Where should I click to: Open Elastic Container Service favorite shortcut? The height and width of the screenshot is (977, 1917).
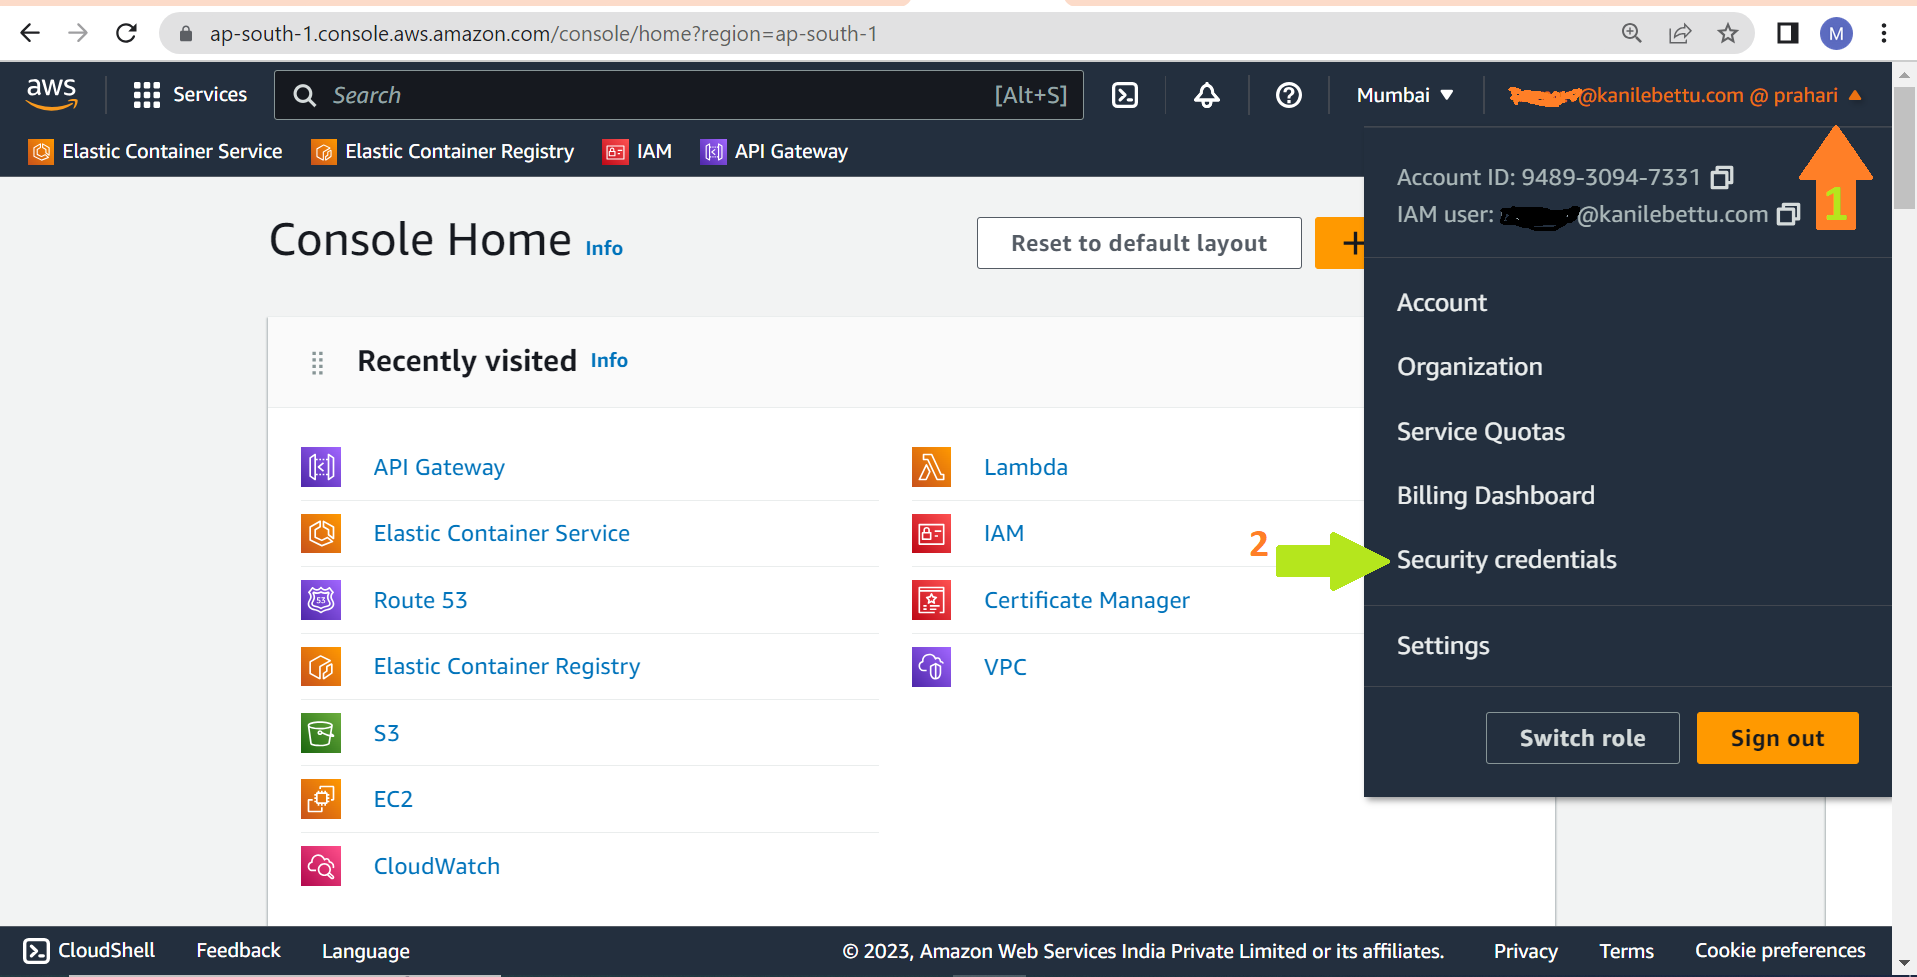[155, 151]
